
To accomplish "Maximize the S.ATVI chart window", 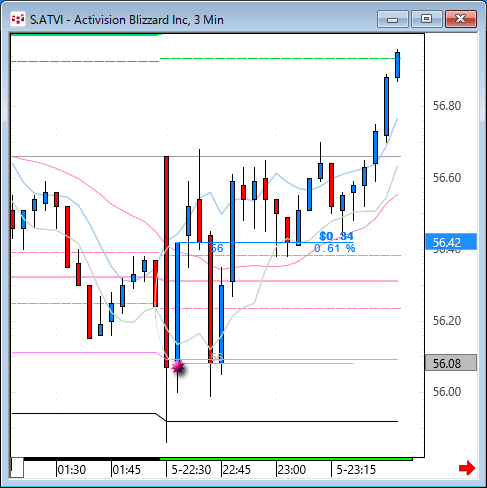I will point(426,19).
